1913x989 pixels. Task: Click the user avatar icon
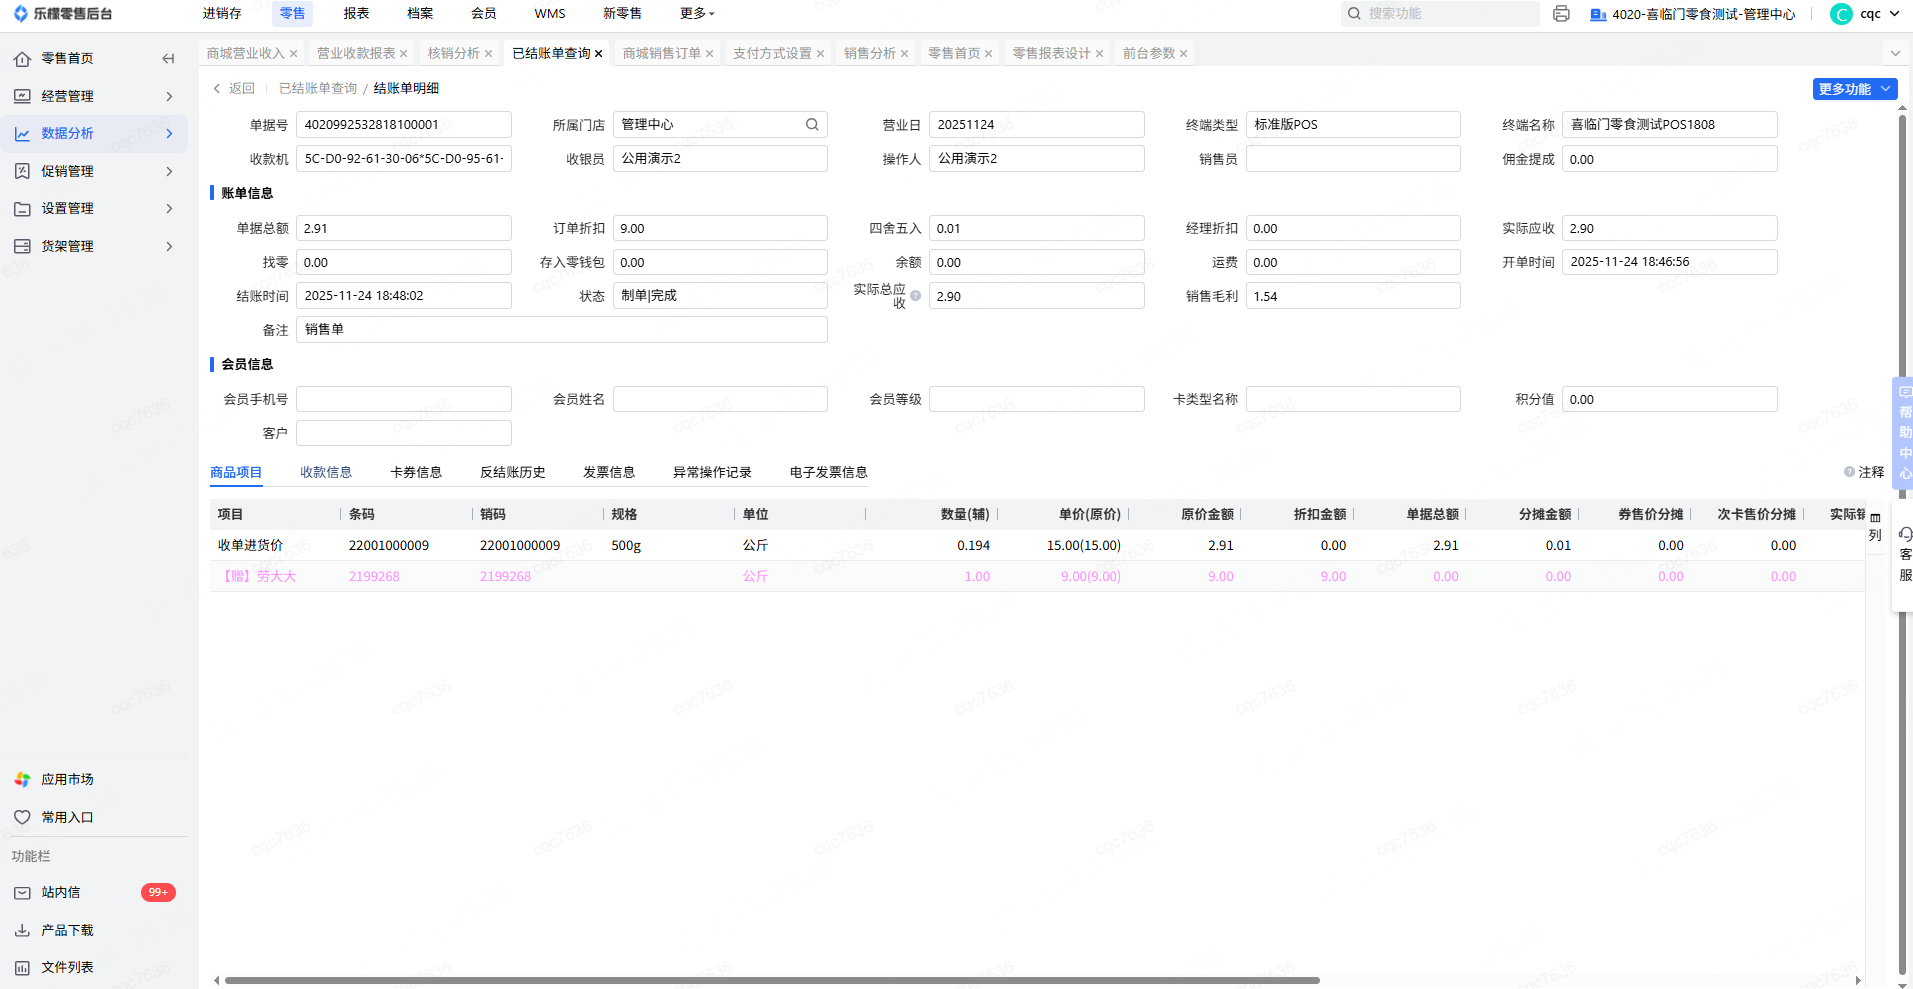tap(1841, 14)
